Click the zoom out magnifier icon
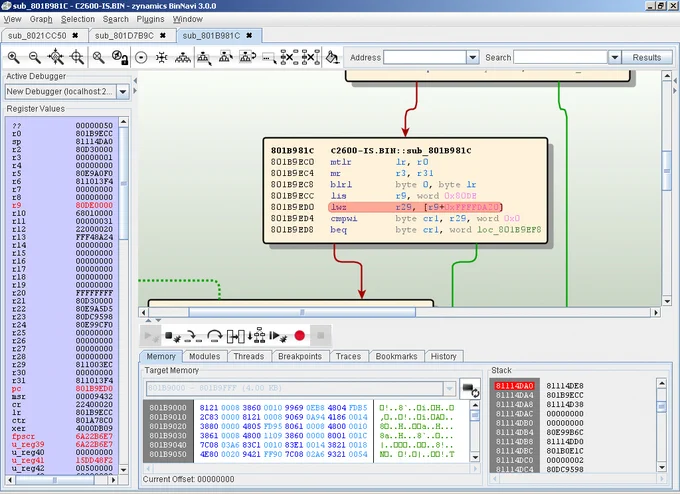 (x=34, y=57)
